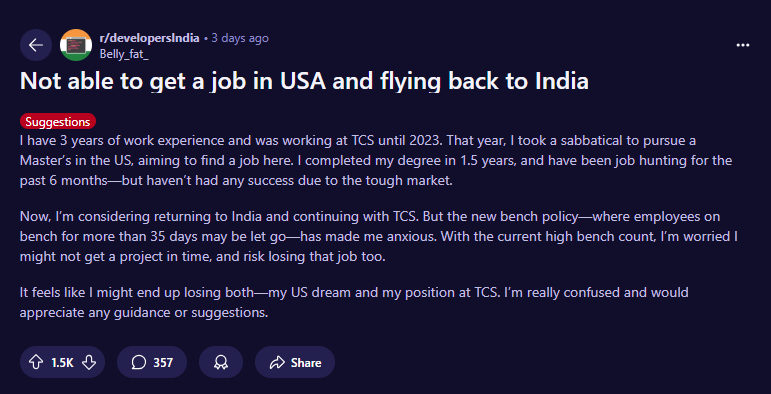Open the three-dot post options menu

click(742, 45)
